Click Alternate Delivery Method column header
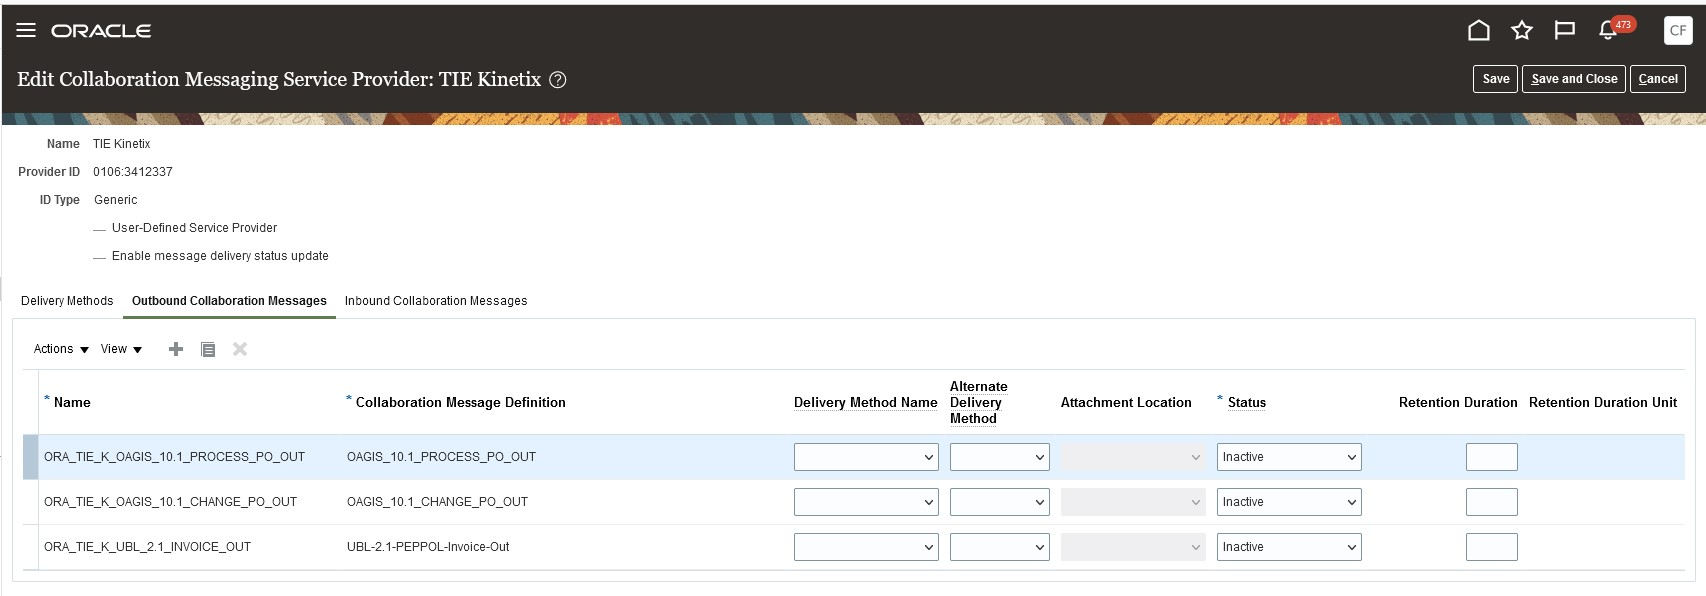Viewport: 1706px width, 596px height. pyautogui.click(x=979, y=402)
